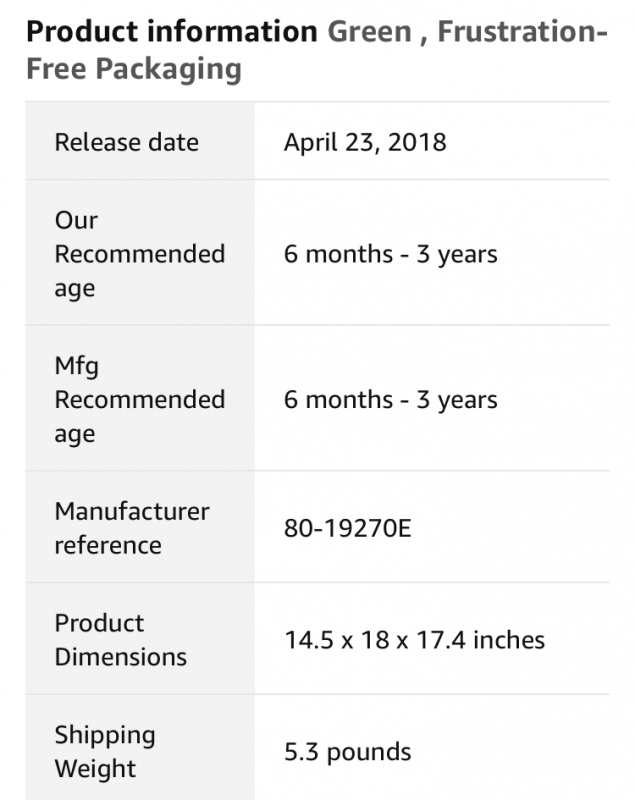Click the Free Packaging text in header

pyautogui.click(x=134, y=69)
